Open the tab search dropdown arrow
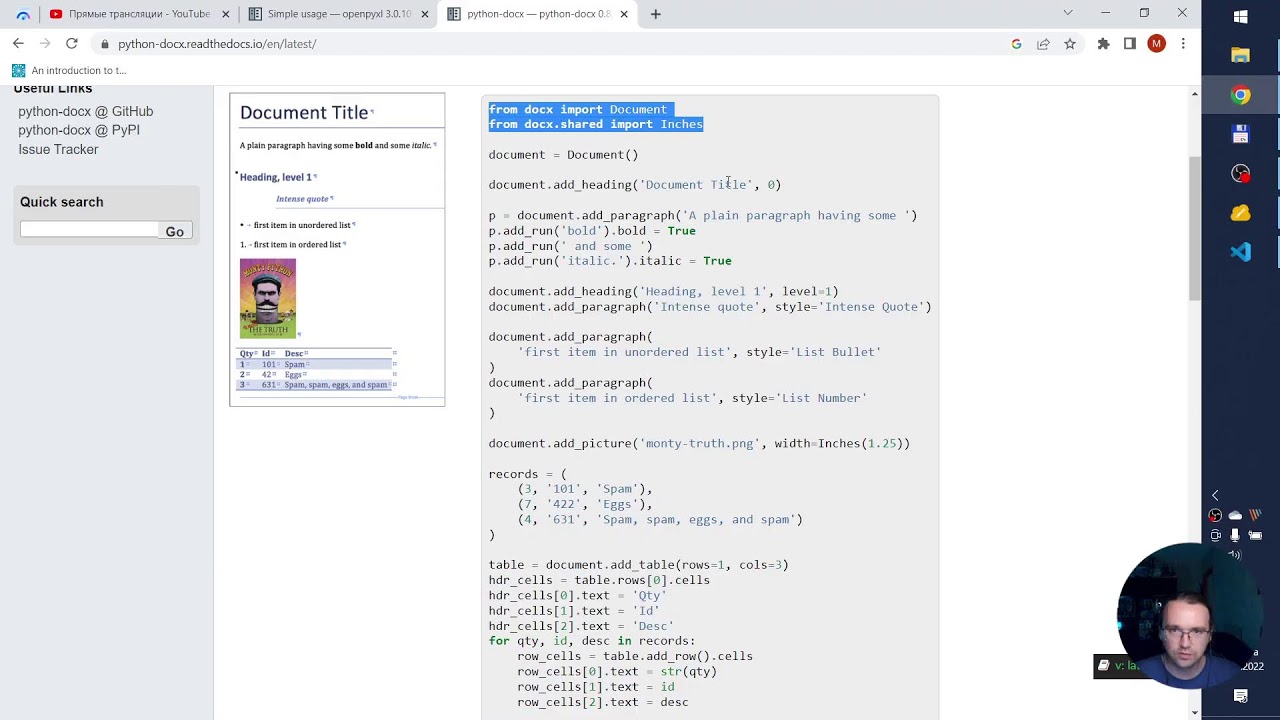 (1068, 13)
